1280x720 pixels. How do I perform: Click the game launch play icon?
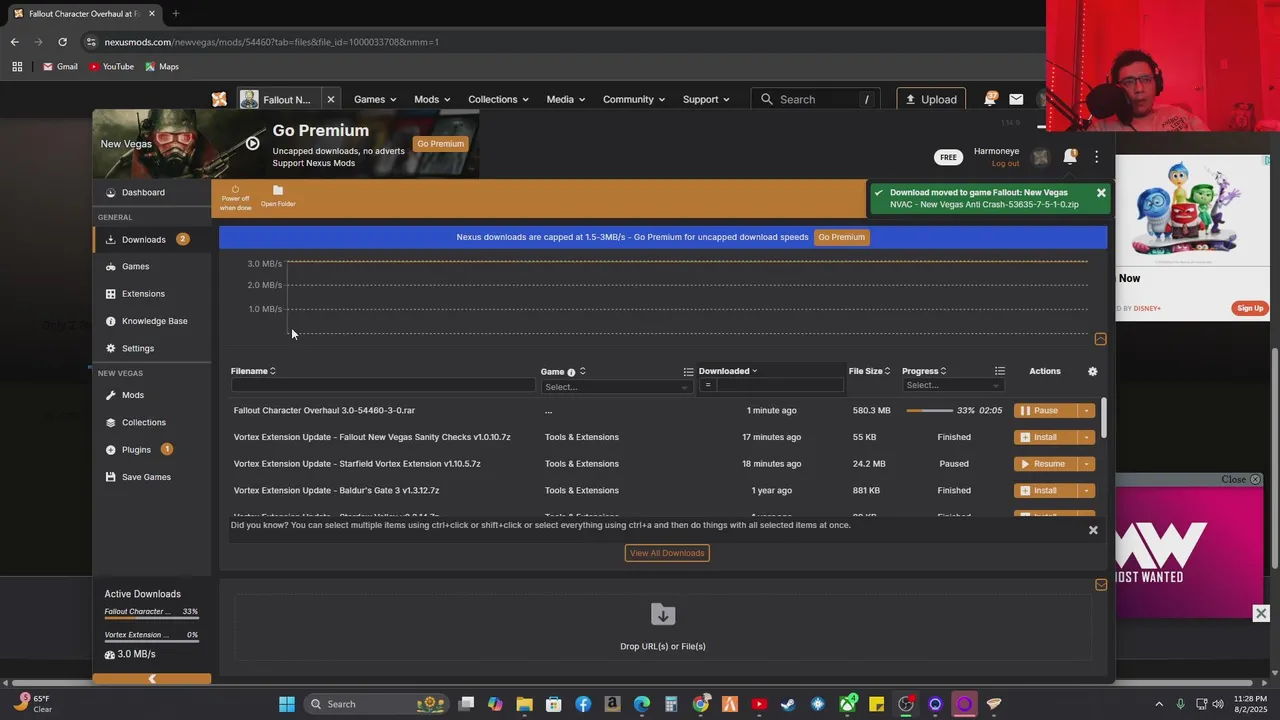253,143
